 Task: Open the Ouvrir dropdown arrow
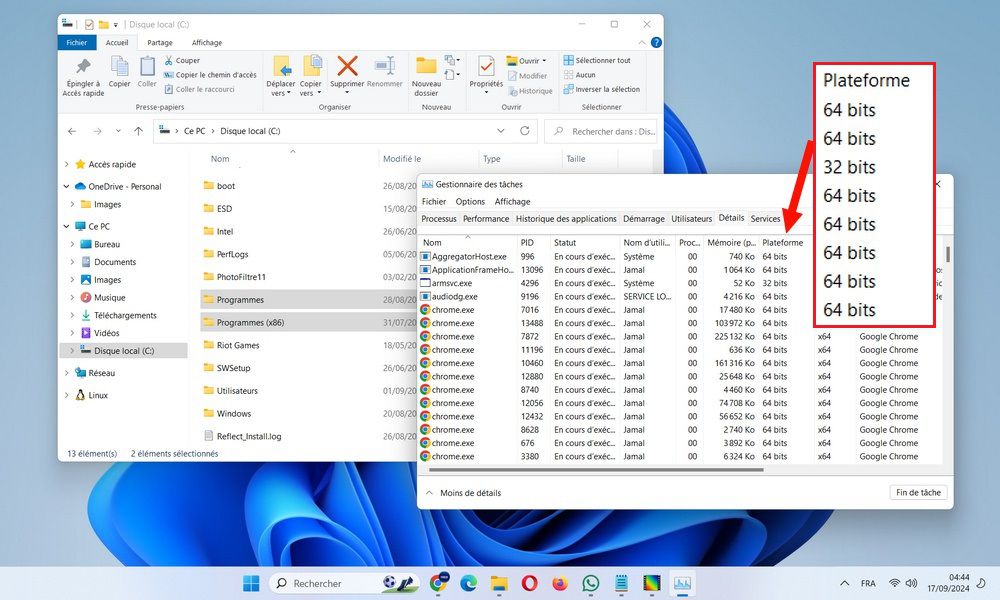546,58
